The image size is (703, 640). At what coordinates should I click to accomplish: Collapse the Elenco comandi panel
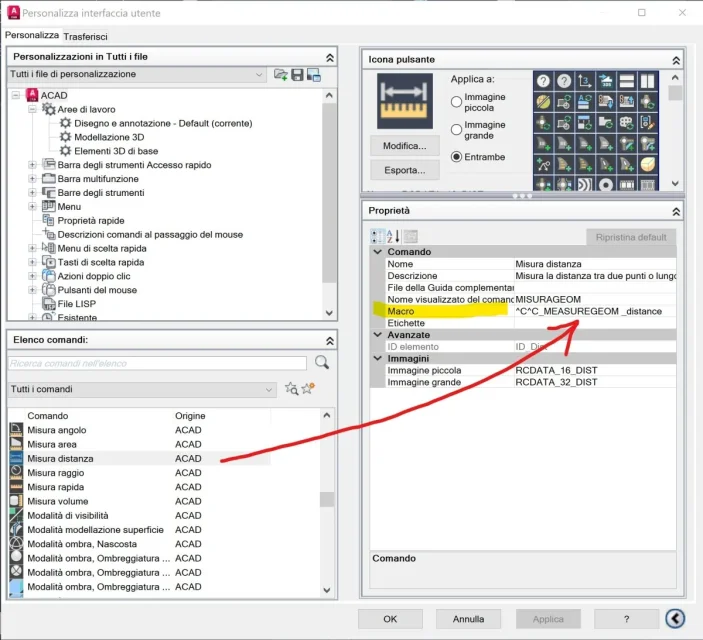330,341
